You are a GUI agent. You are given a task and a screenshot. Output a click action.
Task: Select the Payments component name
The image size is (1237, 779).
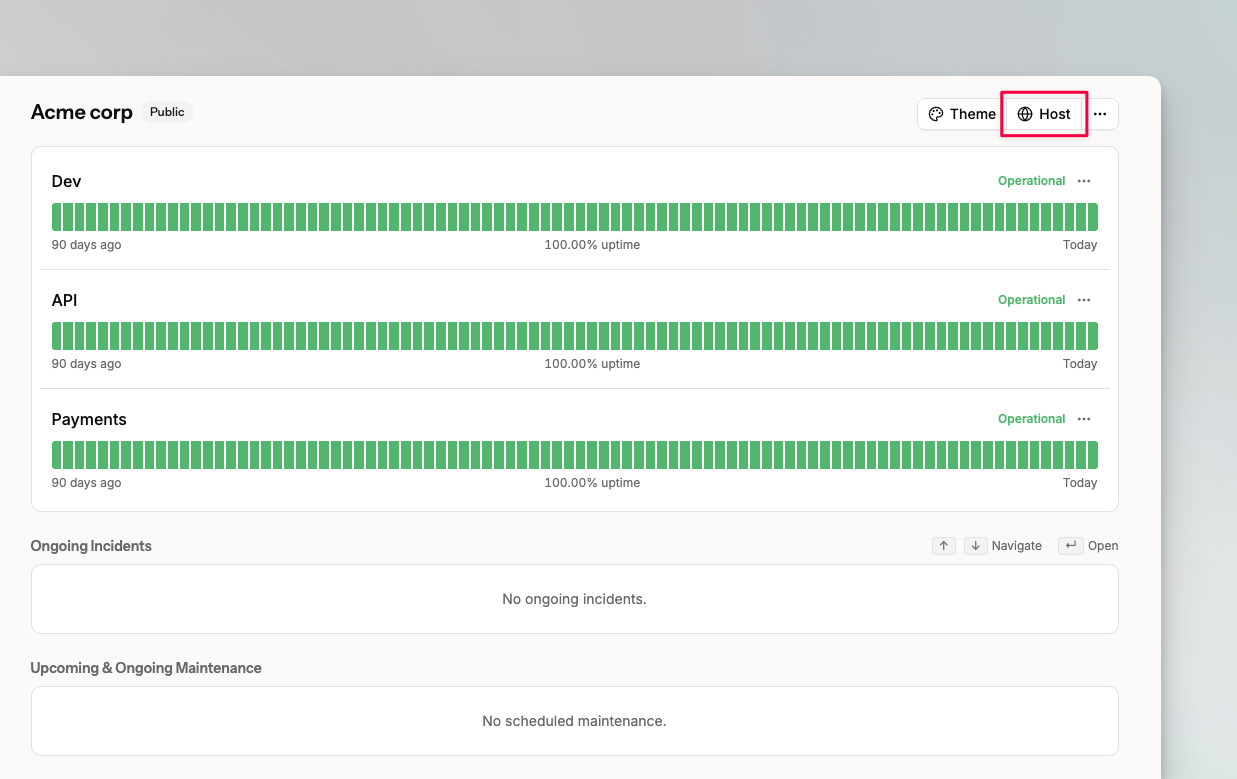(89, 419)
